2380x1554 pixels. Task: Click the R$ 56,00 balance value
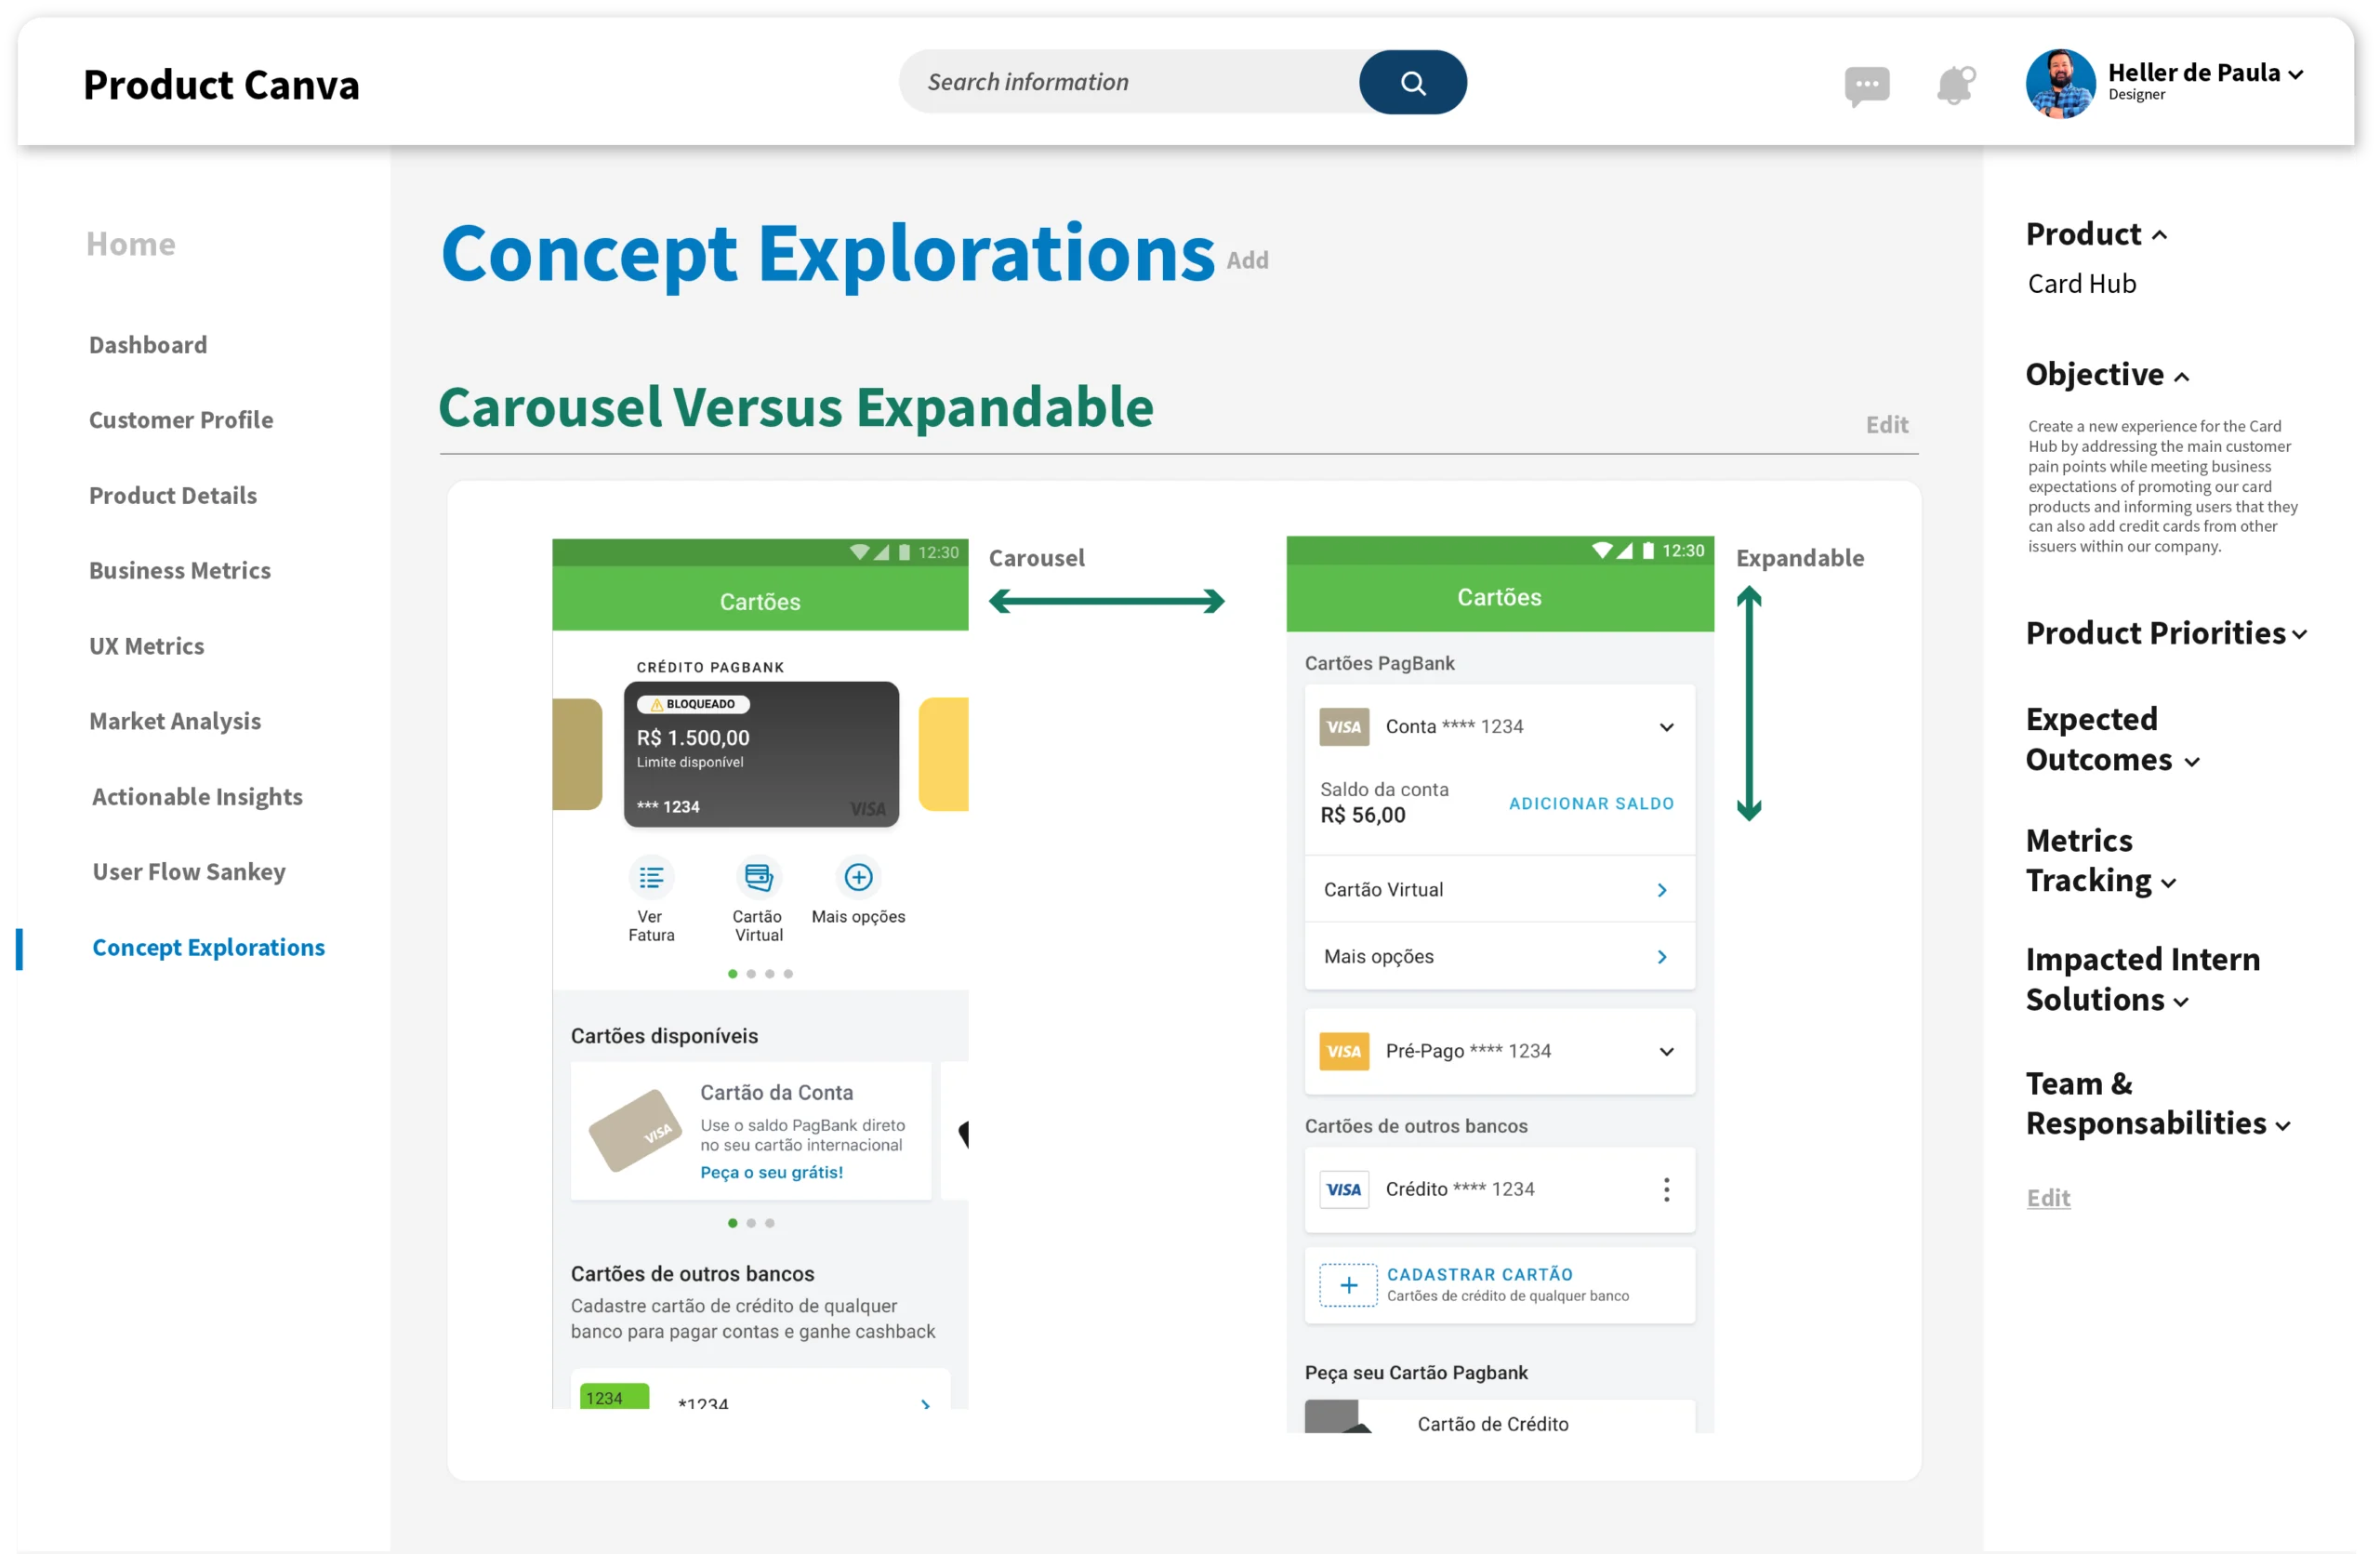coord(1362,815)
